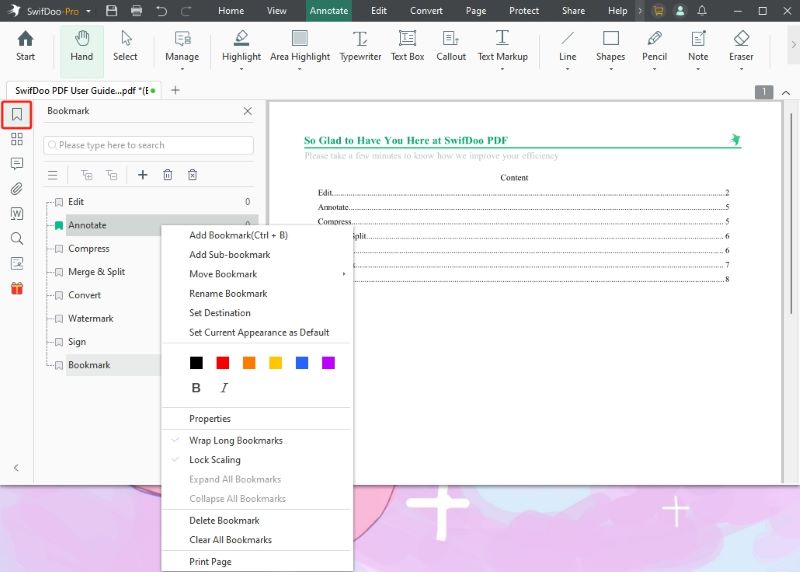Select the Eraser tool
The height and width of the screenshot is (572, 800).
click(741, 48)
